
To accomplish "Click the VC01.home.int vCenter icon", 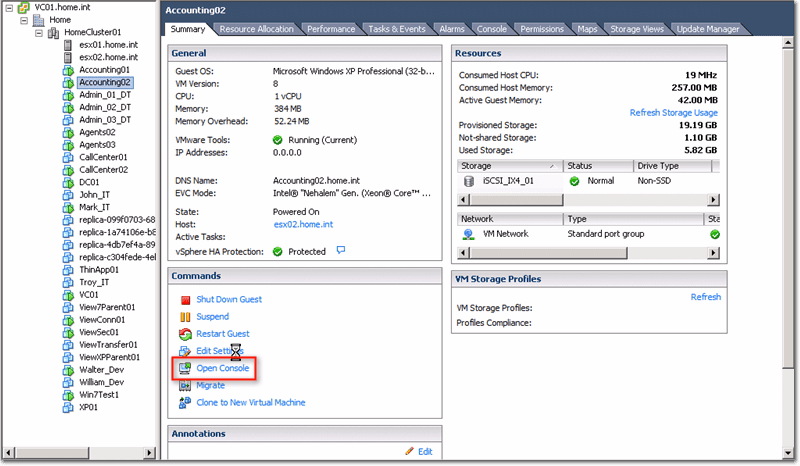I will (x=23, y=8).
